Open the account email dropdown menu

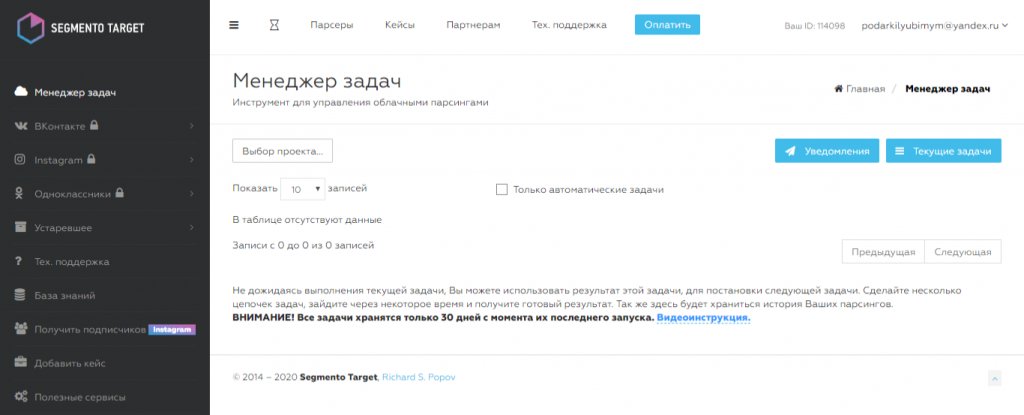tap(934, 25)
